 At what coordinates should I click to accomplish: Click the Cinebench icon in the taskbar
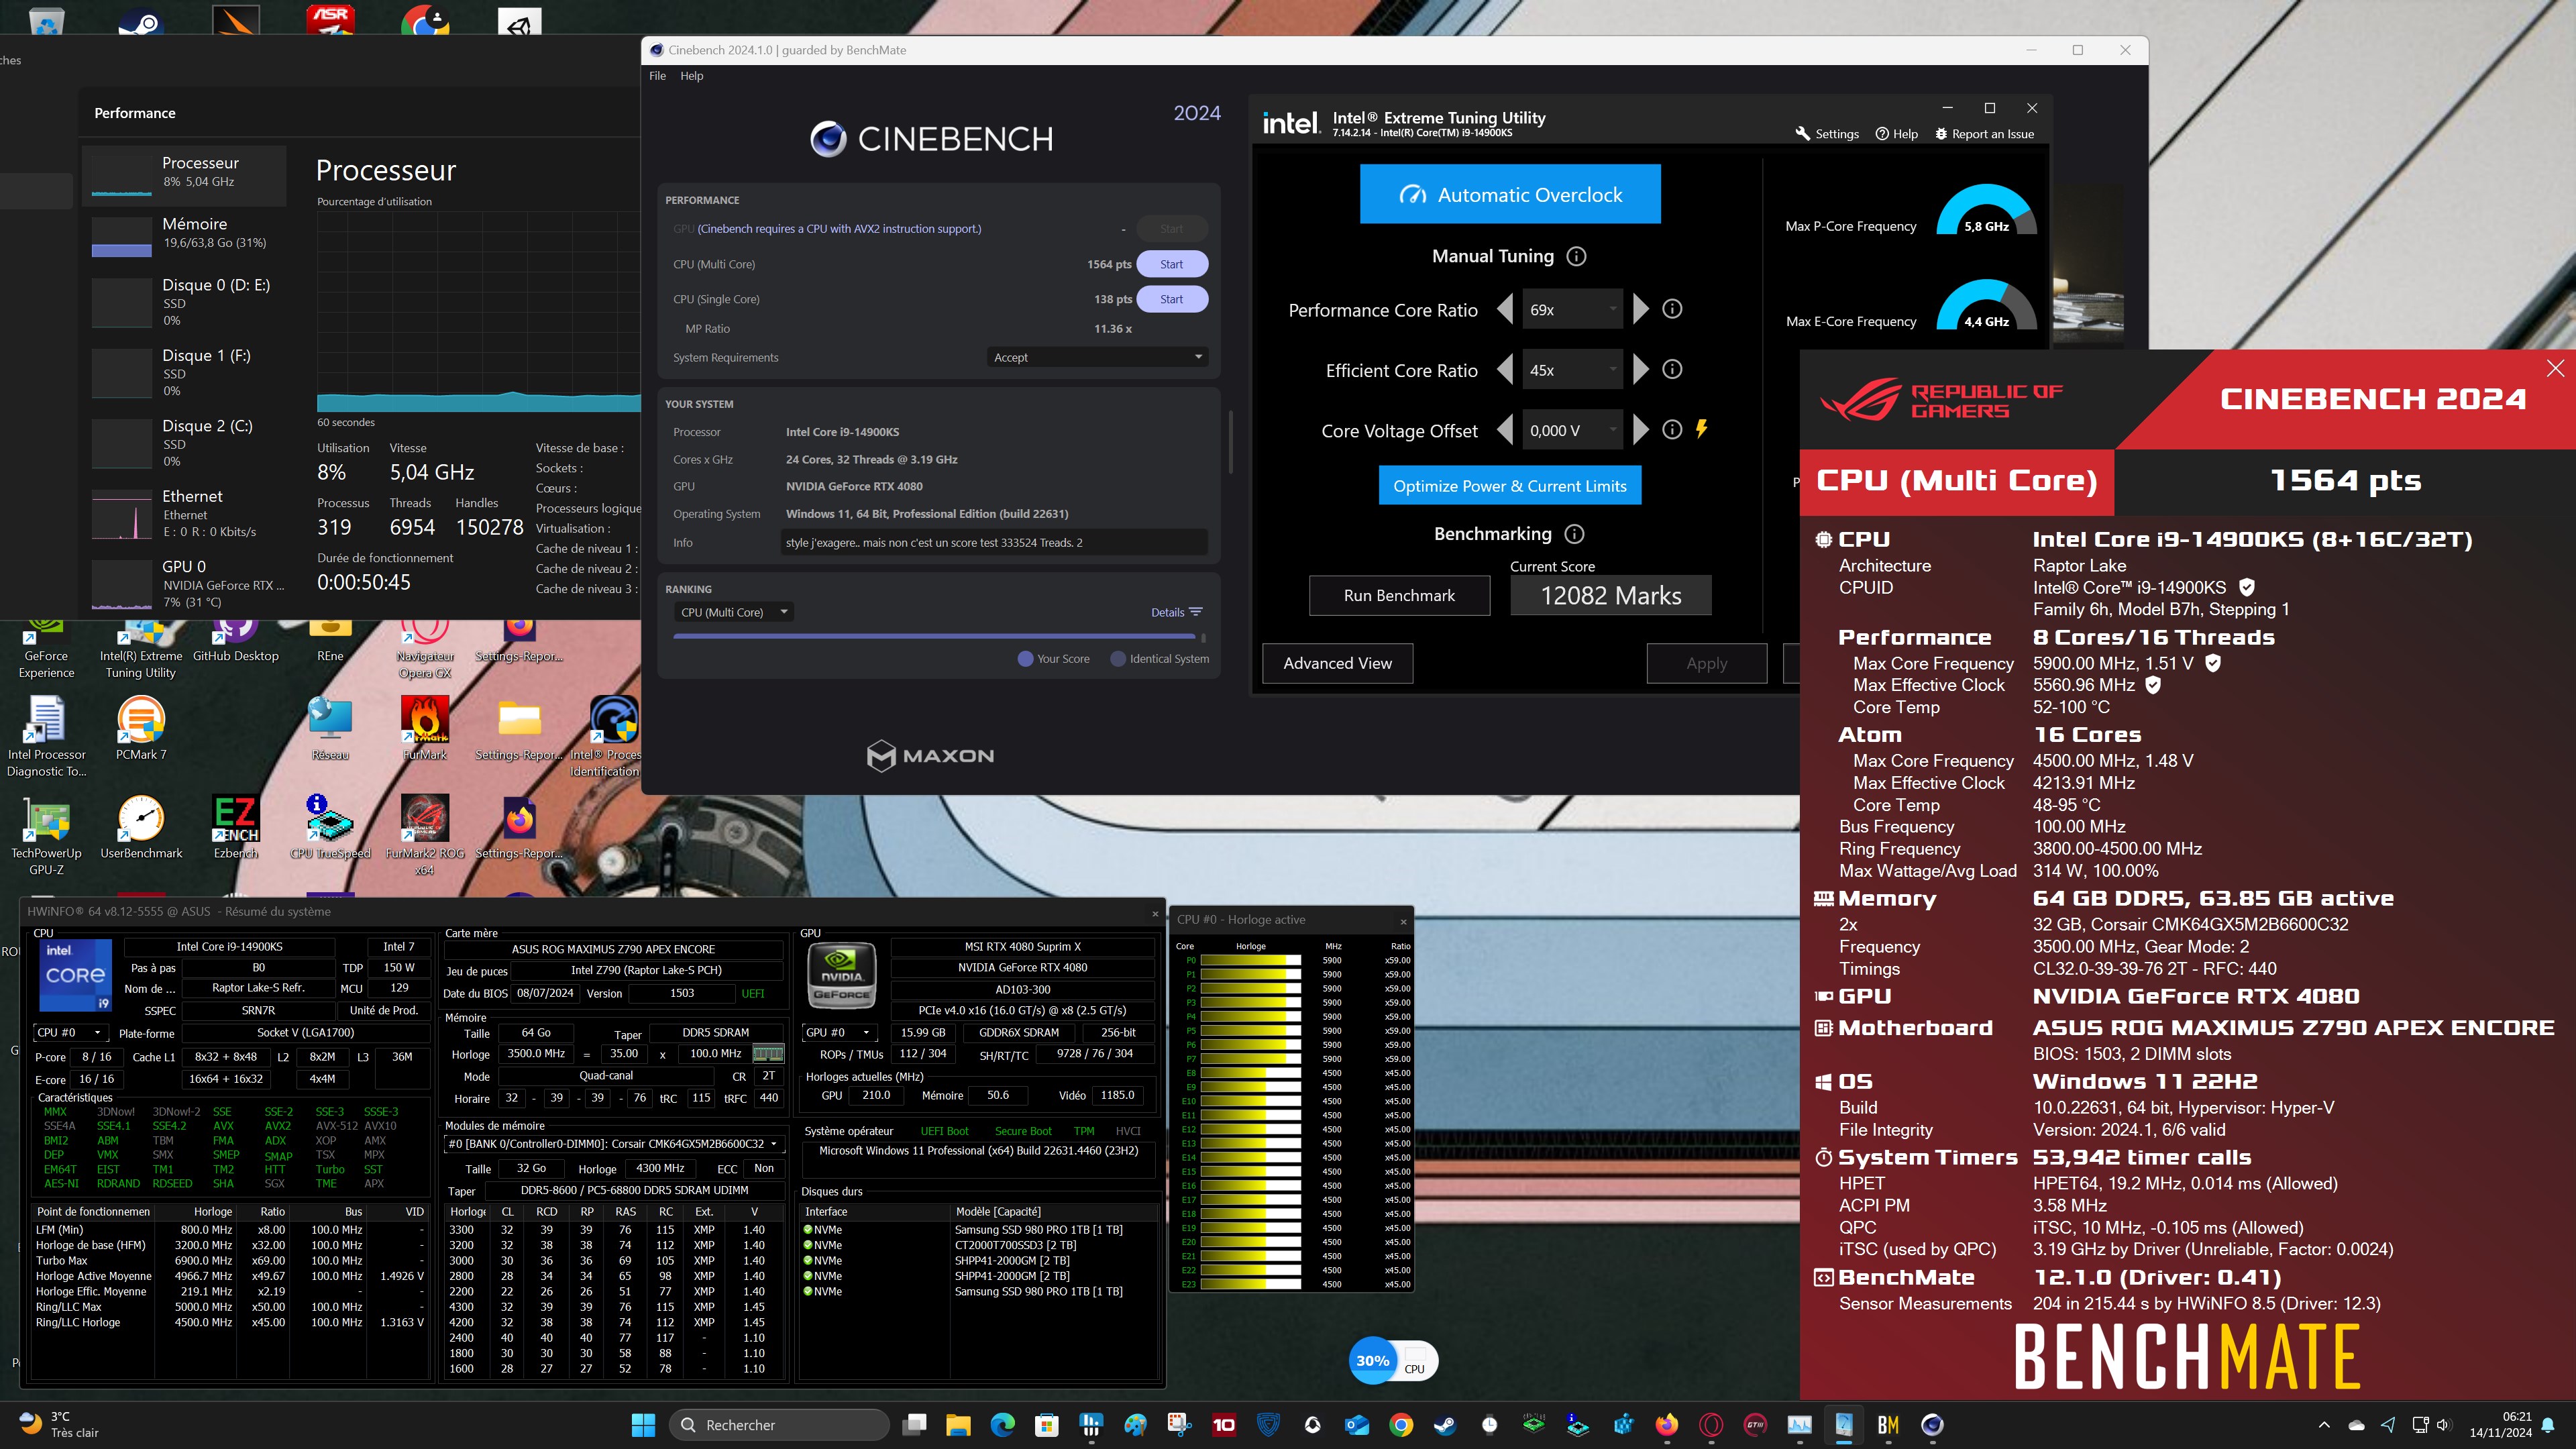tap(1932, 1425)
